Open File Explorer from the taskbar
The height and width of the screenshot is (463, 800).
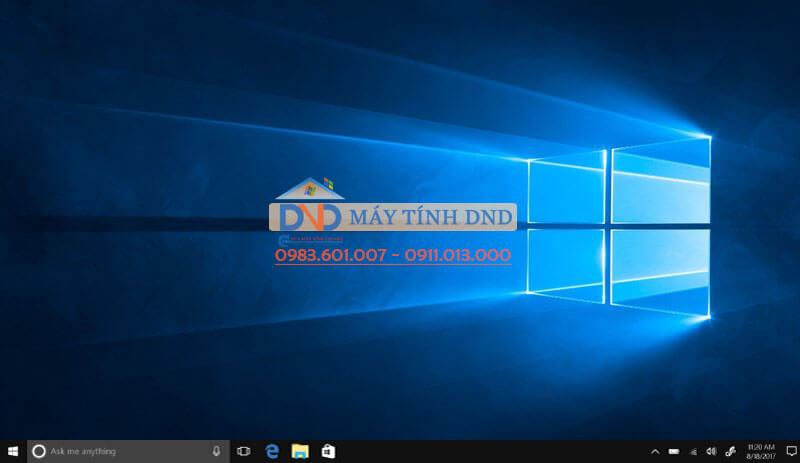point(300,451)
